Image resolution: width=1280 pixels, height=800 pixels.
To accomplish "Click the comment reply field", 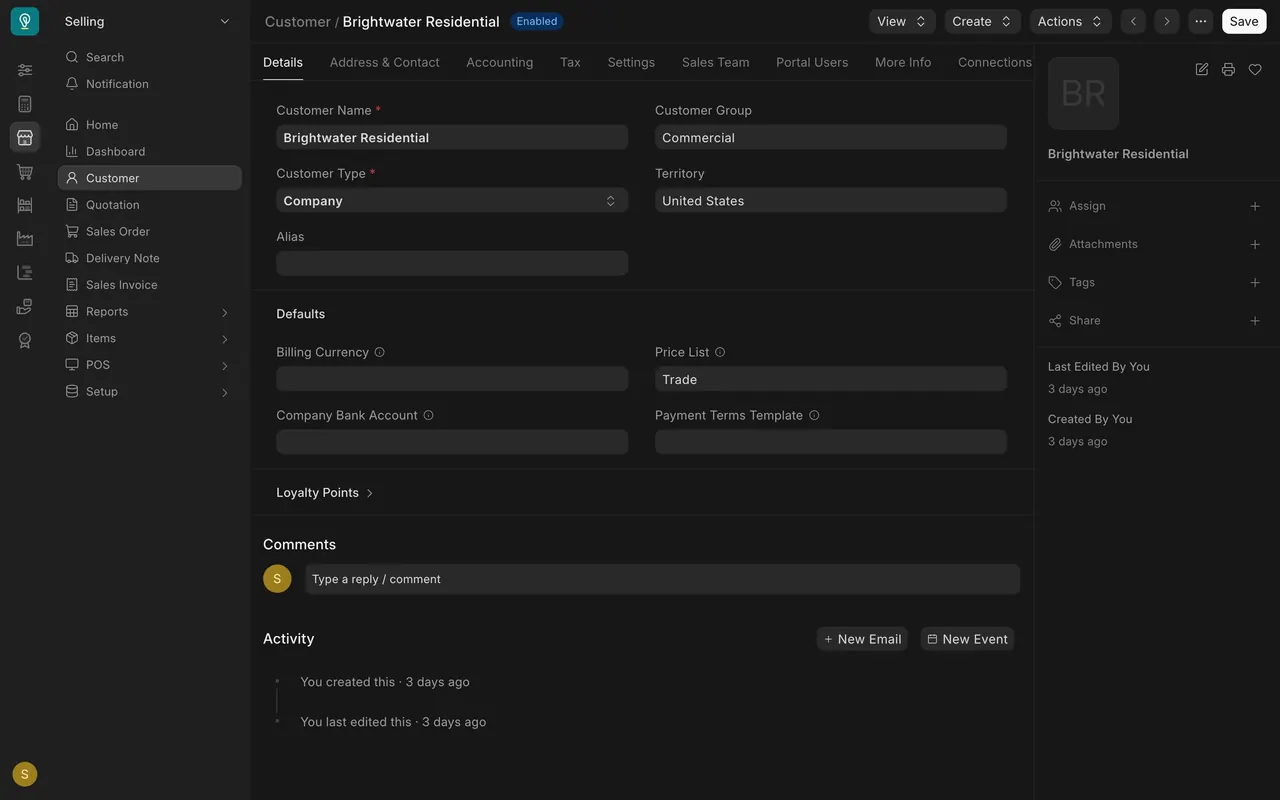I will pyautogui.click(x=663, y=579).
